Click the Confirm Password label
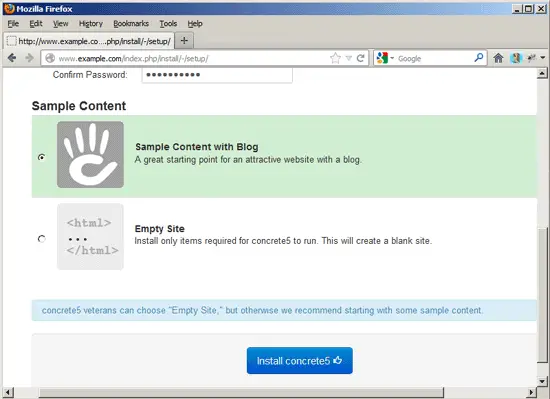Image resolution: width=550 pixels, height=399 pixels. point(90,75)
